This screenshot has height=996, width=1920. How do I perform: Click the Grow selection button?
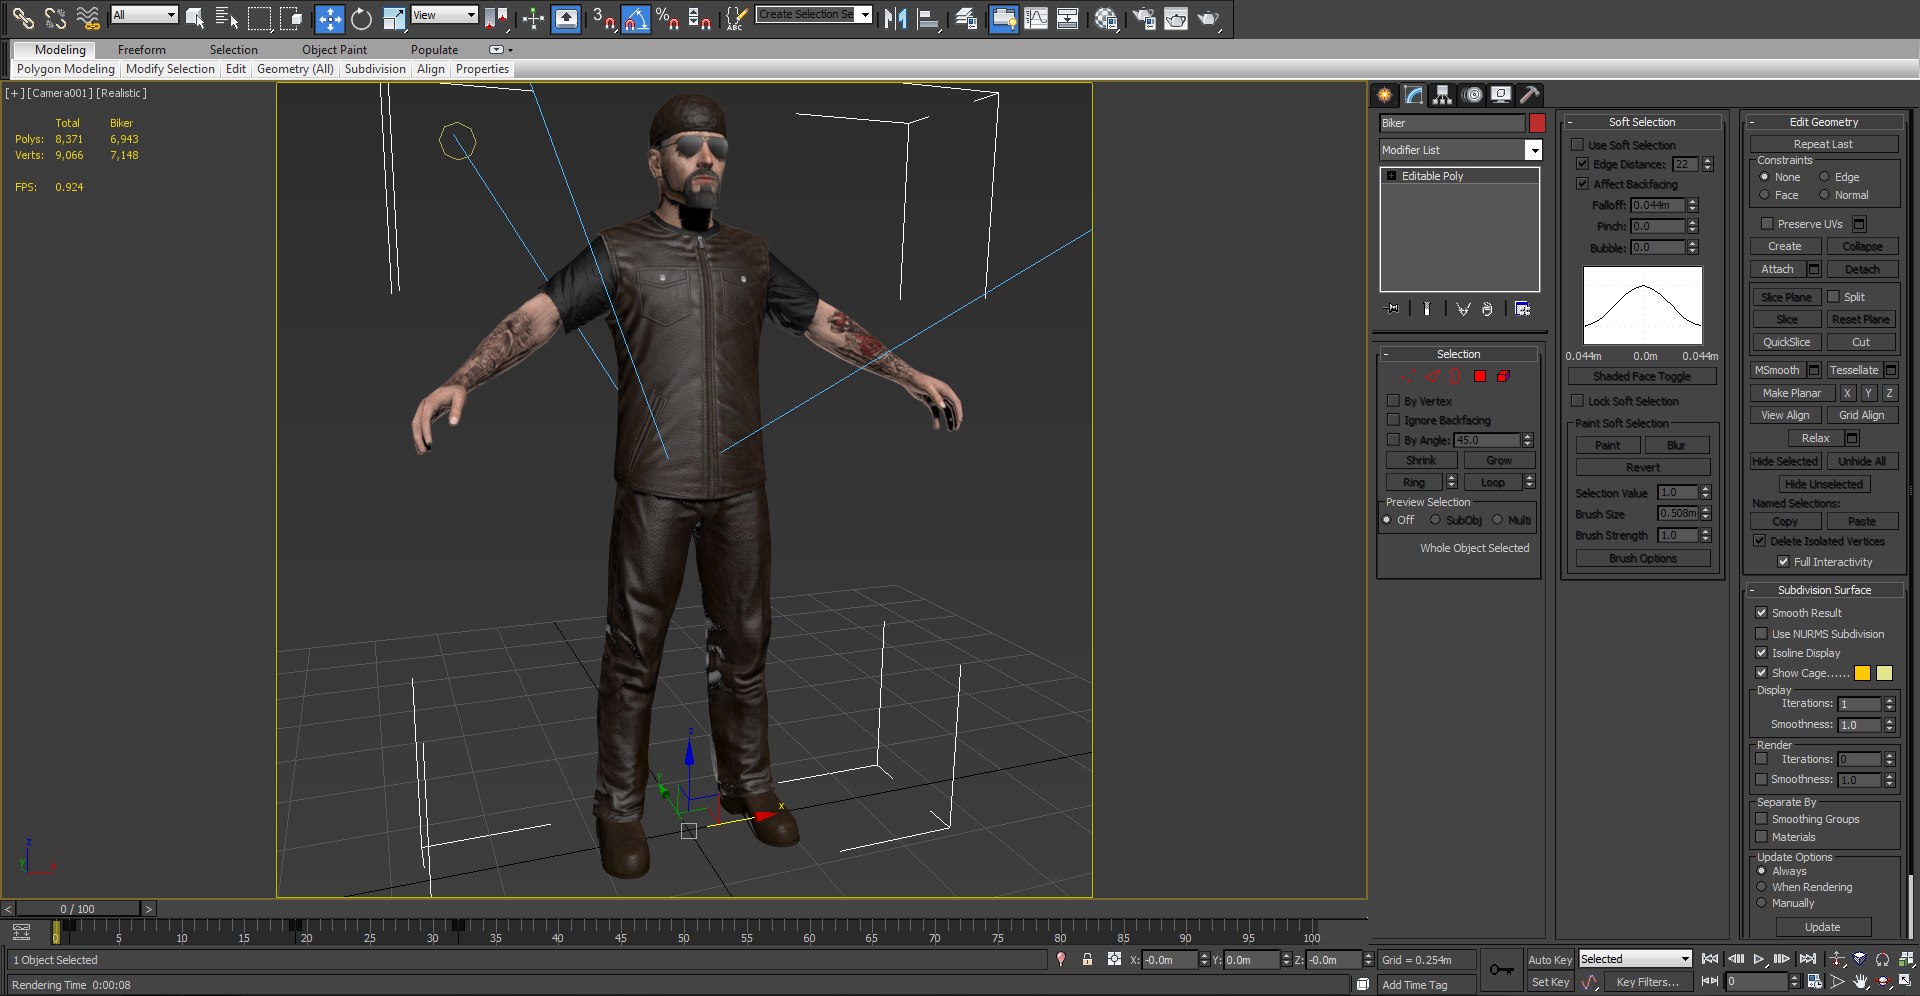click(1499, 461)
